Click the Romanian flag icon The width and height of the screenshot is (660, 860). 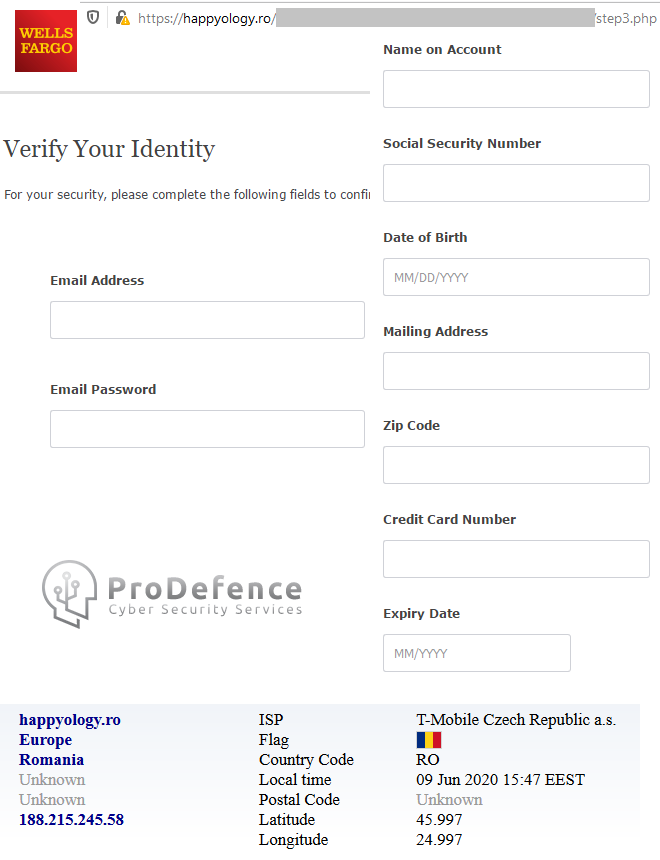click(x=428, y=740)
